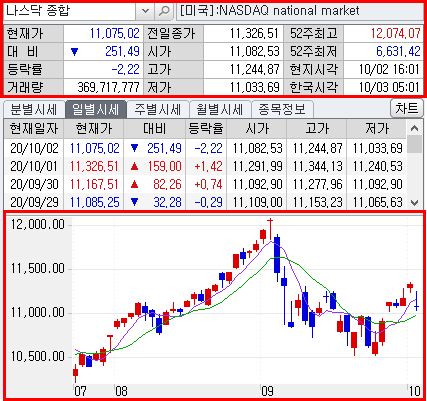
Task: Click the daily table scrollbar thumb
Action: pyautogui.click(x=415, y=144)
